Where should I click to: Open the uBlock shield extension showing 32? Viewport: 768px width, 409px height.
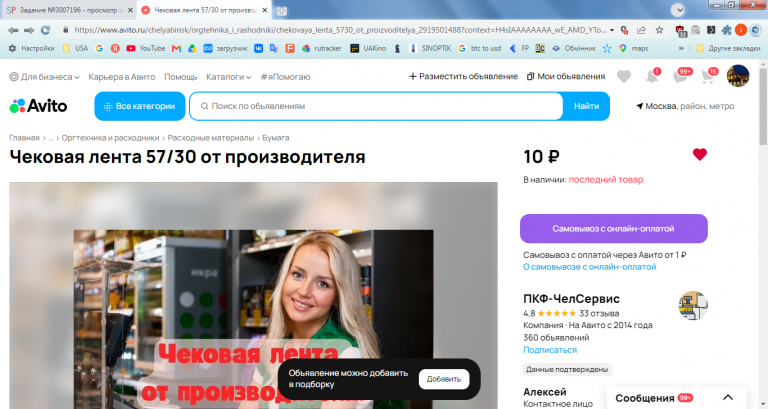(681, 31)
